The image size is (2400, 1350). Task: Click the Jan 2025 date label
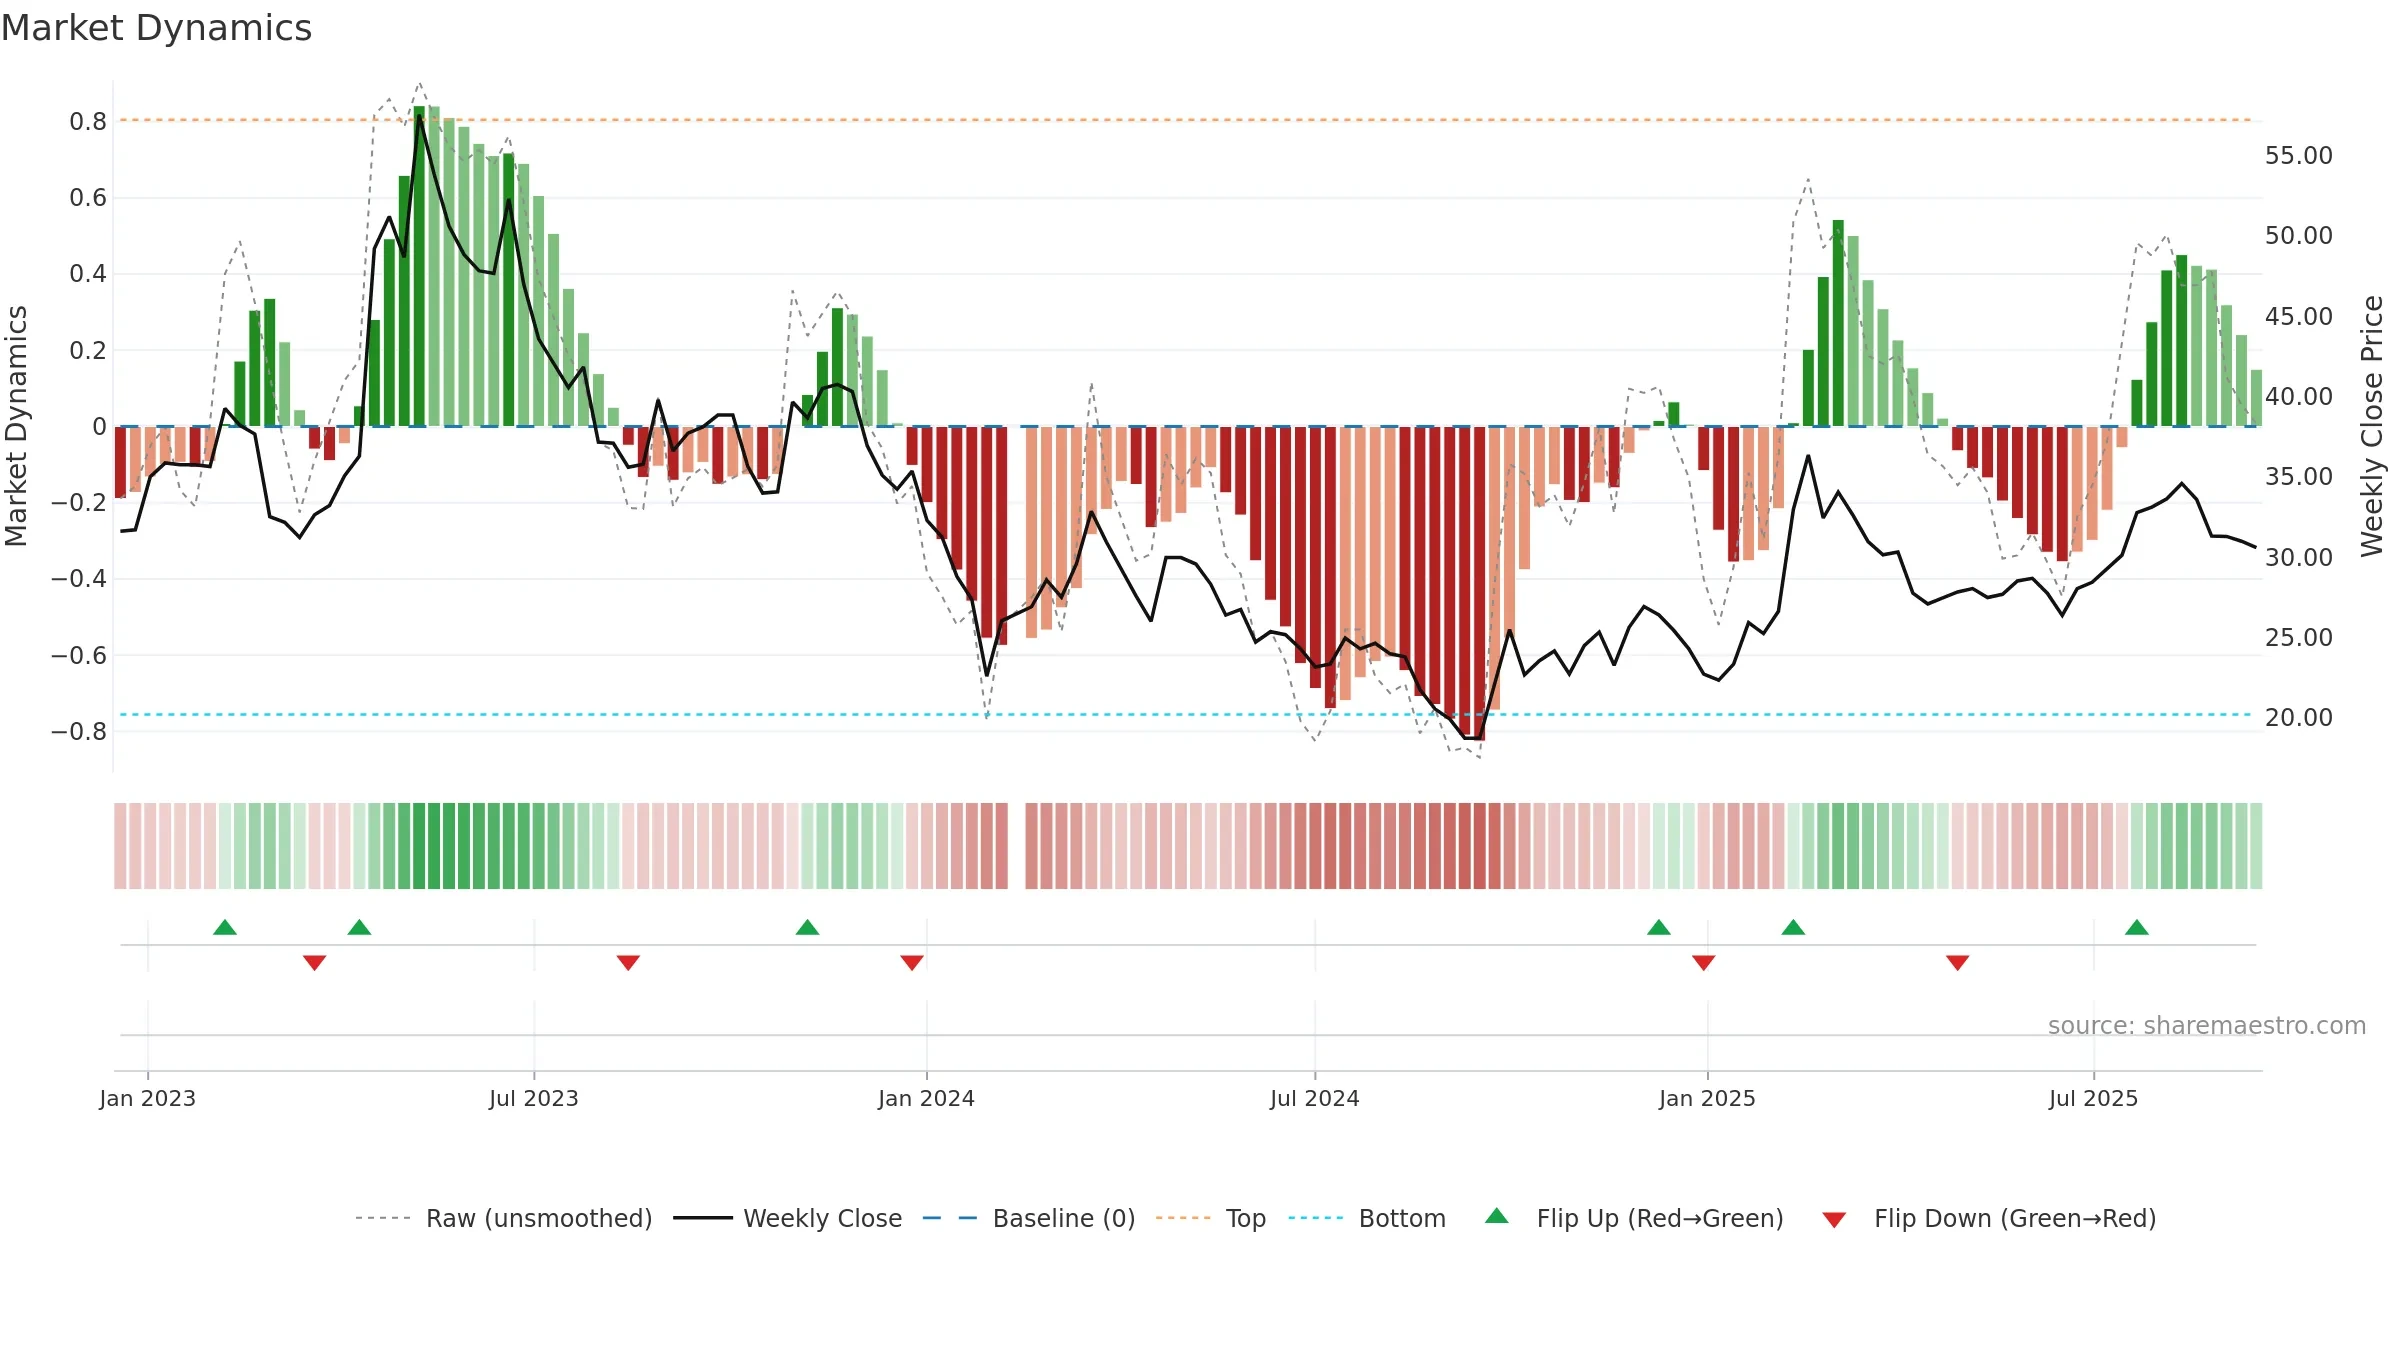[x=1708, y=1098]
